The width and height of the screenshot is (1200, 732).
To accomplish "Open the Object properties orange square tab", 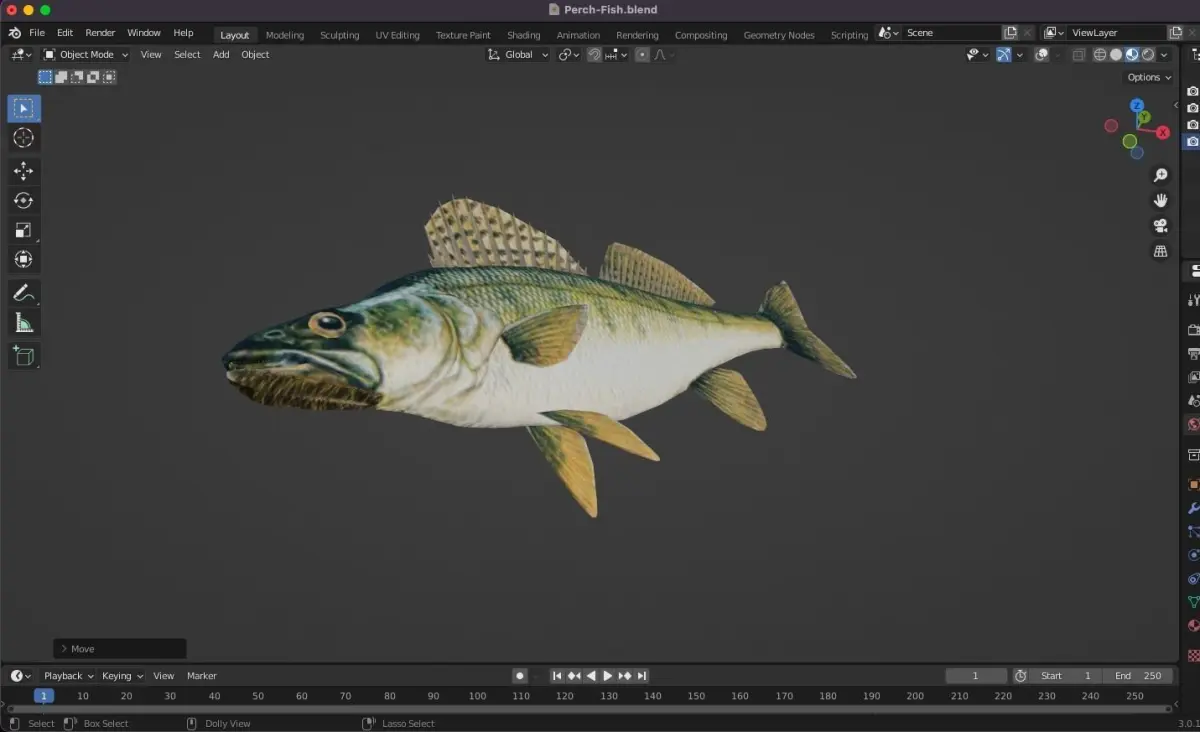I will coord(1193,485).
